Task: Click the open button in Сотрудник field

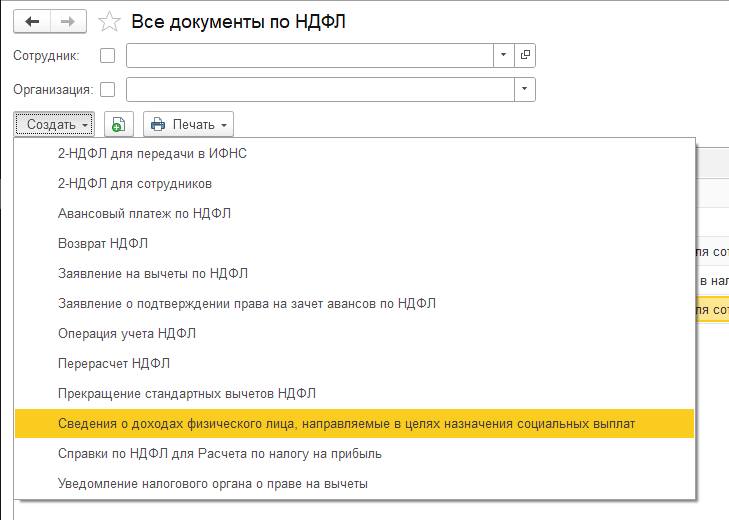Action: click(526, 55)
